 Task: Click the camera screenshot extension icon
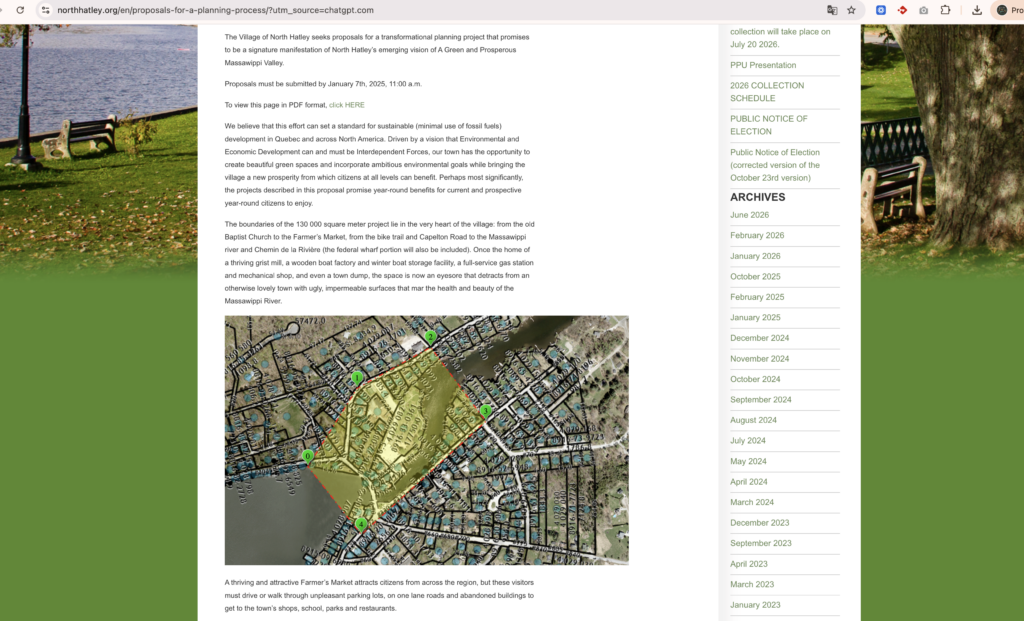[923, 10]
